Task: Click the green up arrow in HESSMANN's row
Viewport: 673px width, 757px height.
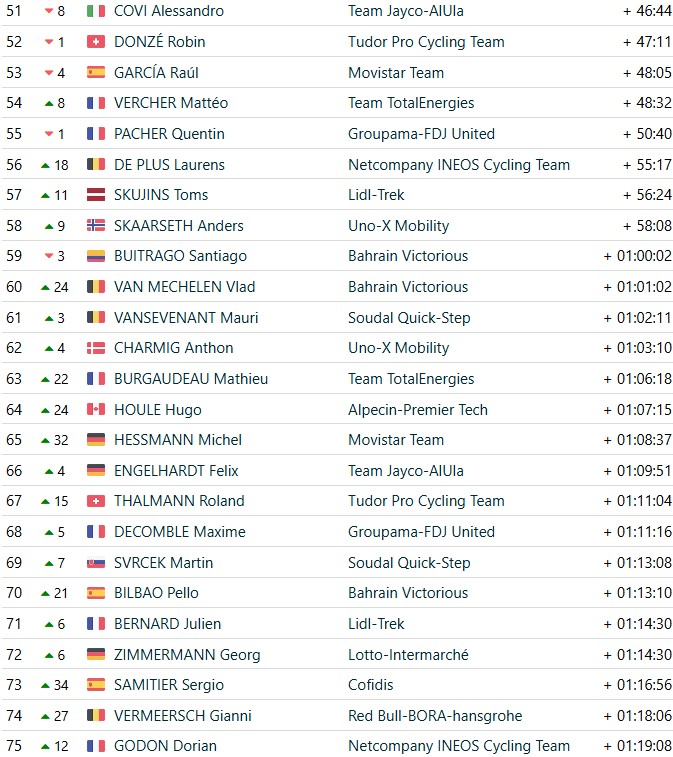Action: [45, 440]
